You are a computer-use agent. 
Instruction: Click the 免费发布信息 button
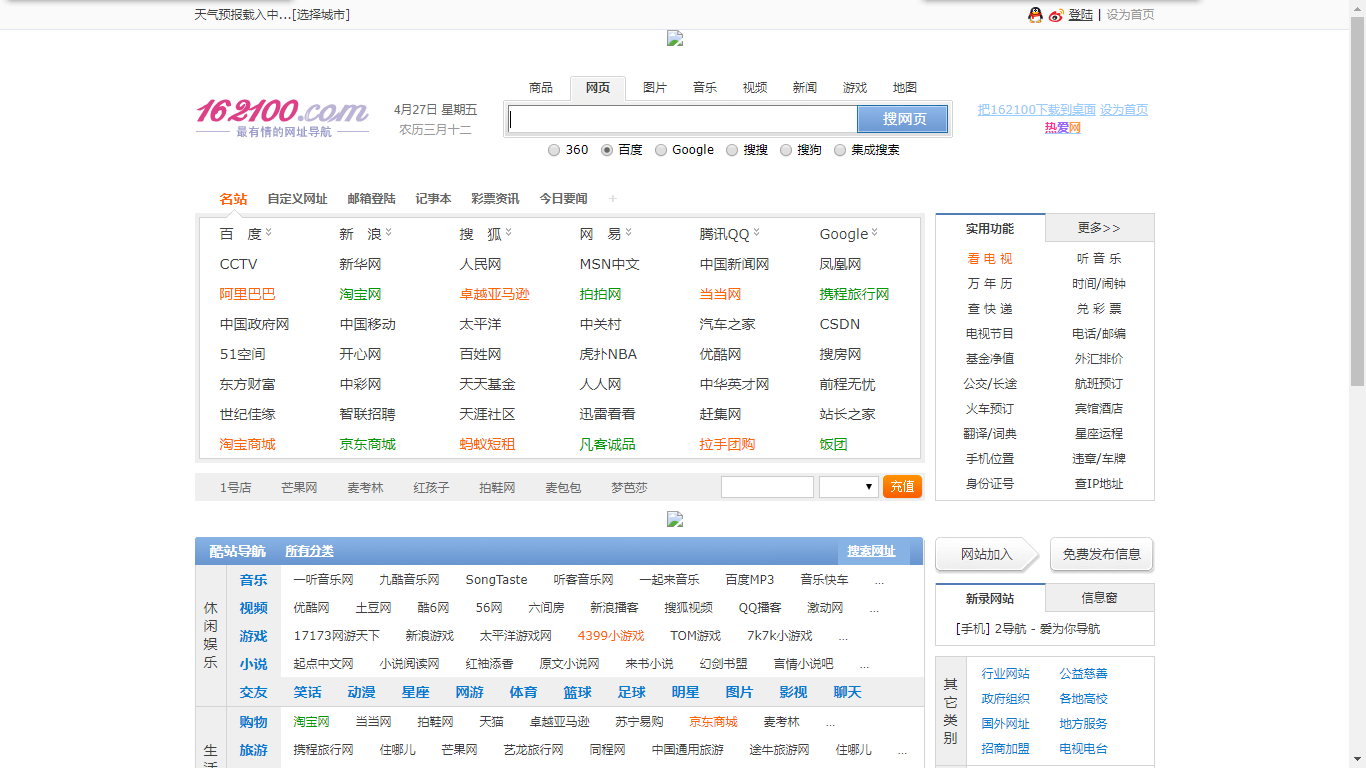pyautogui.click(x=1102, y=554)
